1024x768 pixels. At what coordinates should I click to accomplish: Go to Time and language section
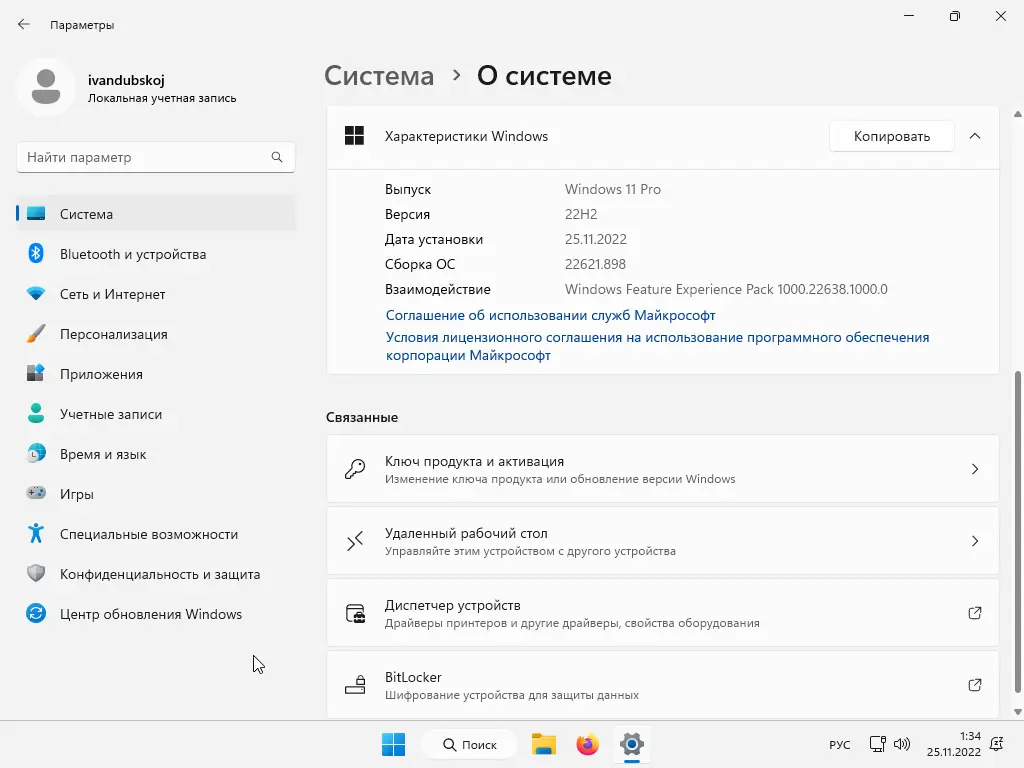pos(103,454)
